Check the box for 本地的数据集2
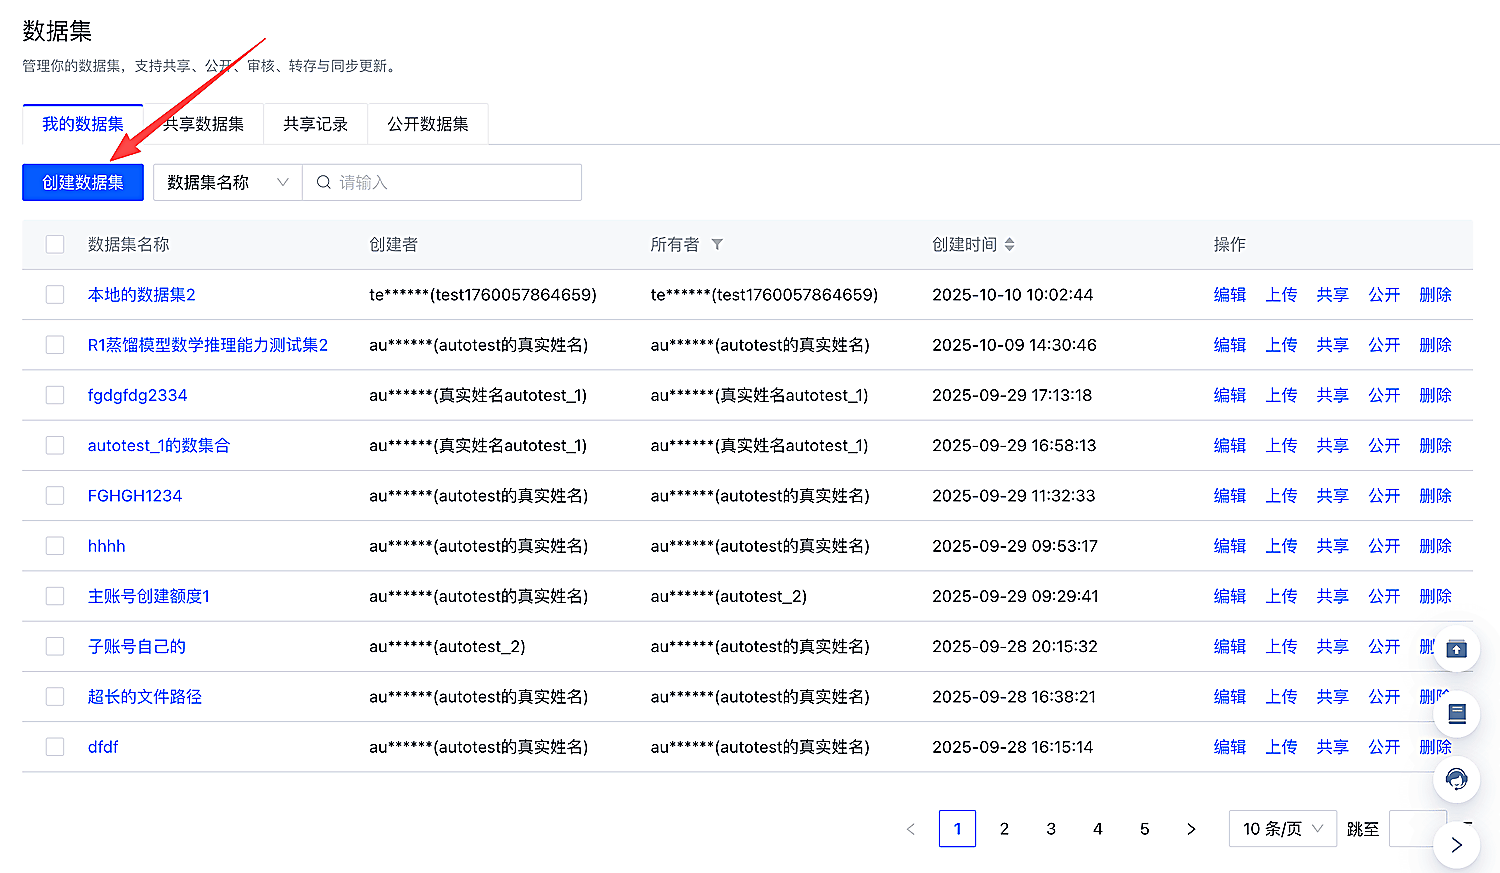 point(55,295)
